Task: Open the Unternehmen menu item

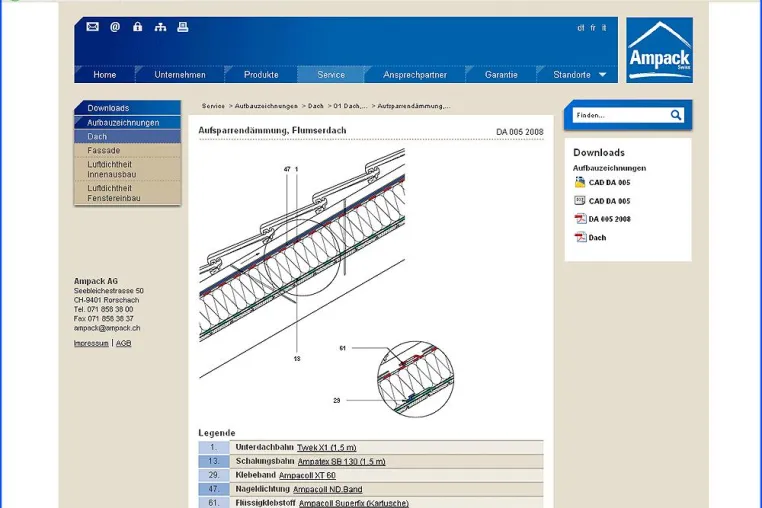Action: pos(180,75)
